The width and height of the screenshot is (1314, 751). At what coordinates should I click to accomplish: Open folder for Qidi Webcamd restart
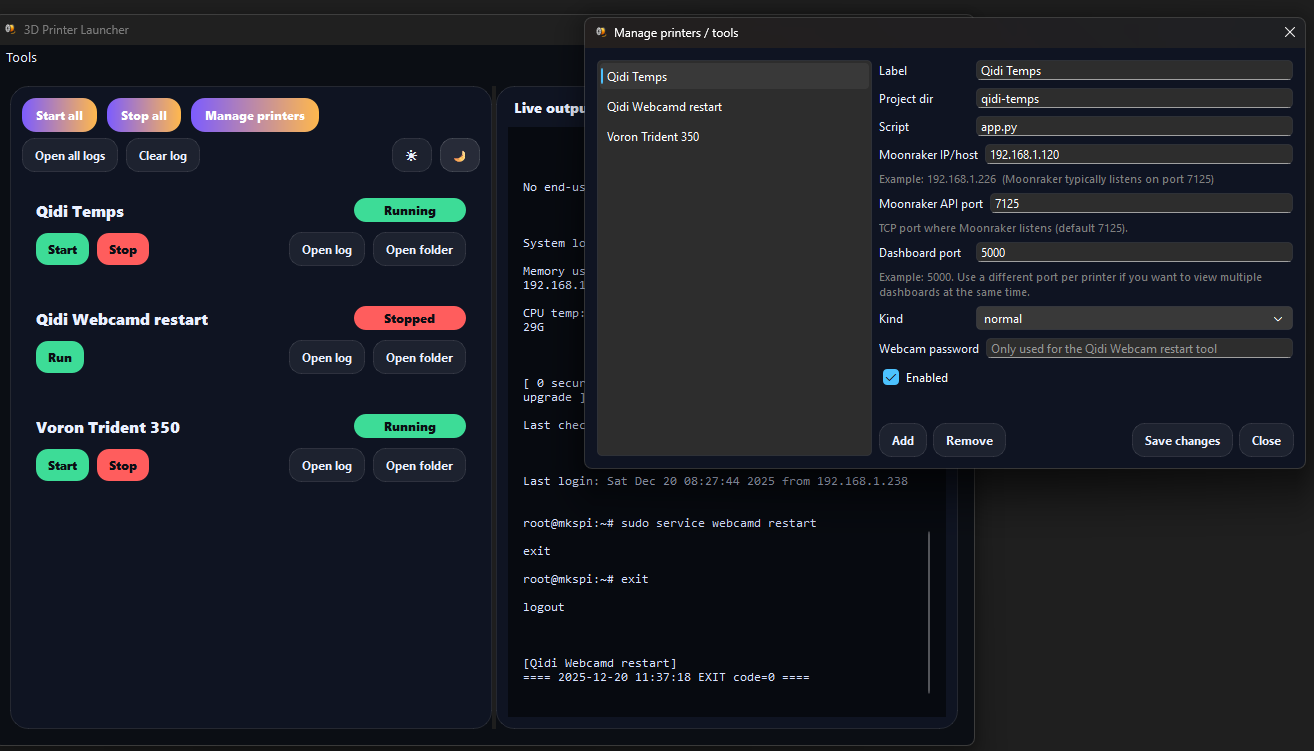pyautogui.click(x=419, y=357)
